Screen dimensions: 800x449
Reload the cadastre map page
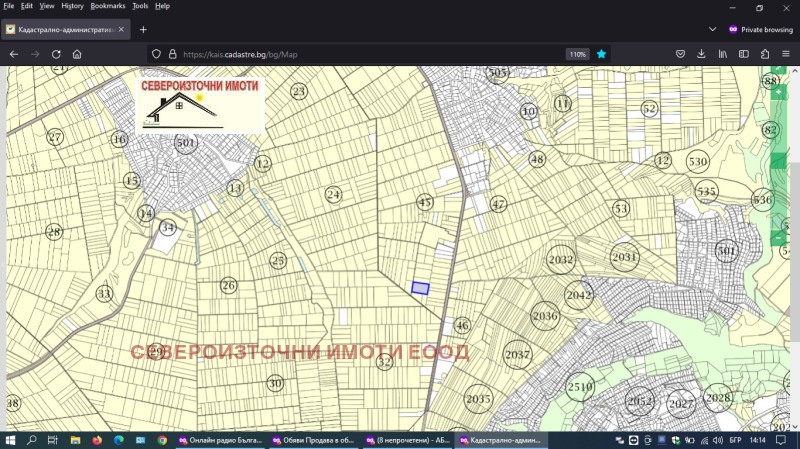[x=56, y=54]
